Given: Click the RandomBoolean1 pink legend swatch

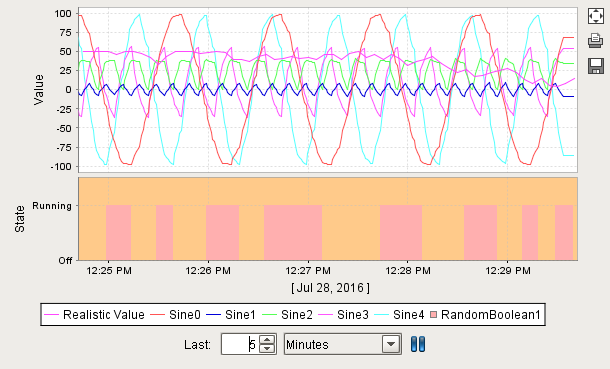Looking at the screenshot, I should point(434,315).
